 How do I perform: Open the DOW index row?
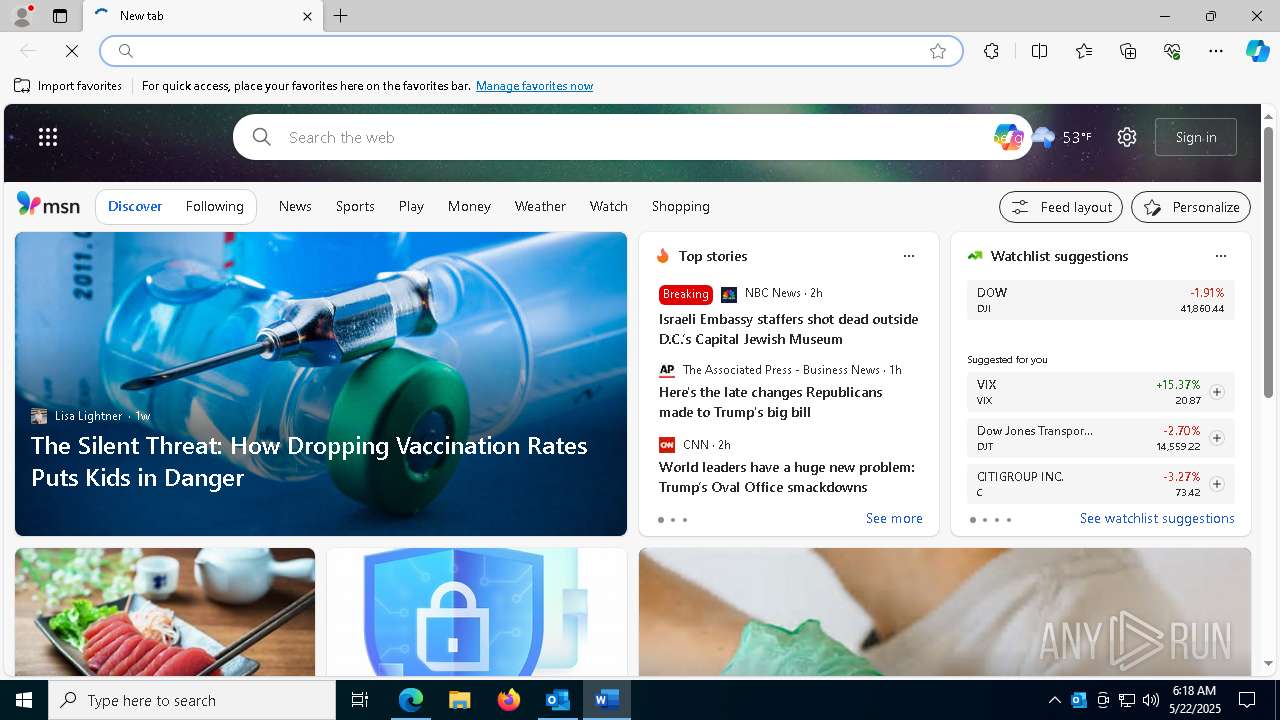coord(1100,300)
